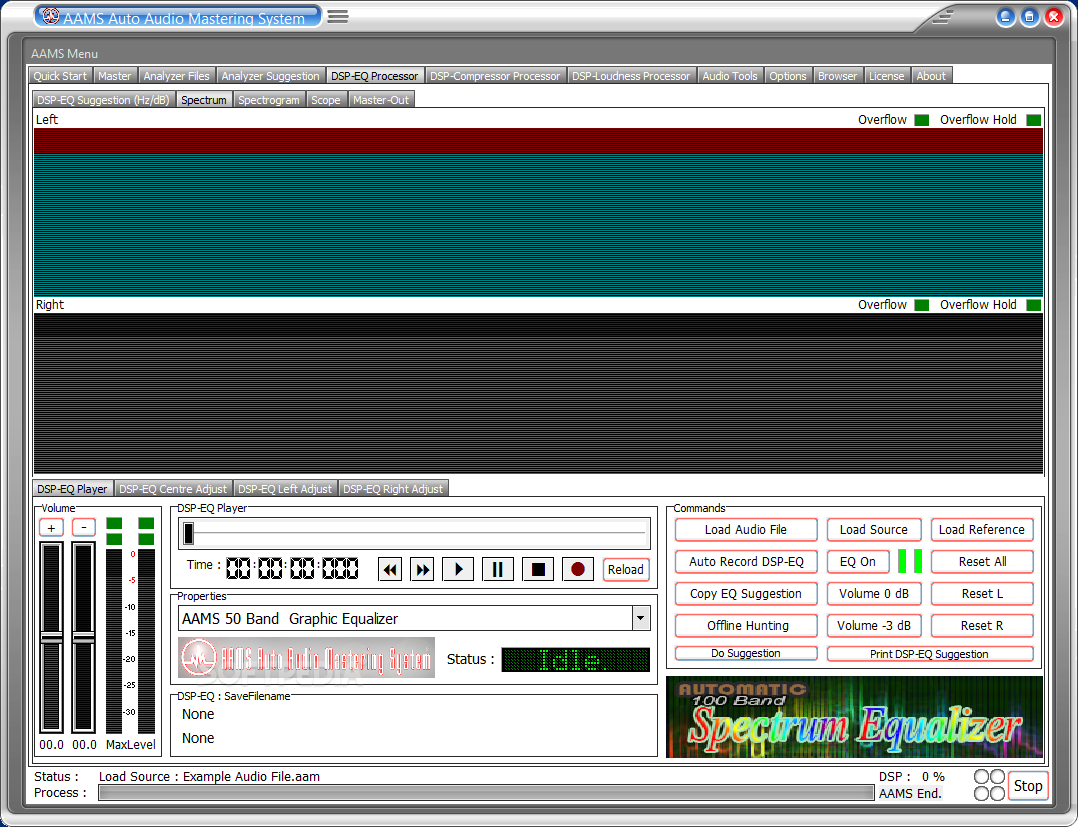Click the four circles indicator near Stop

pyautogui.click(x=989, y=784)
